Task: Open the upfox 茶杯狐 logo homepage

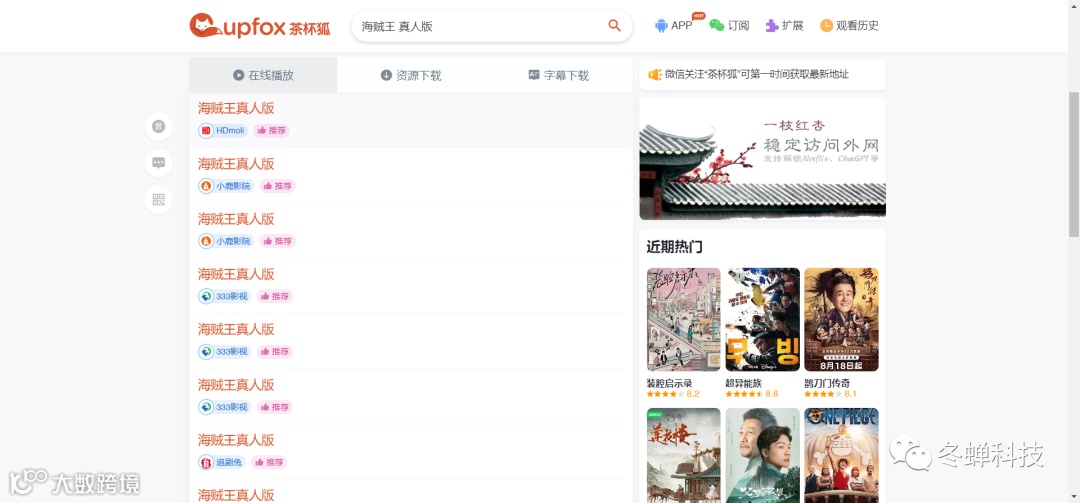Action: (x=260, y=26)
